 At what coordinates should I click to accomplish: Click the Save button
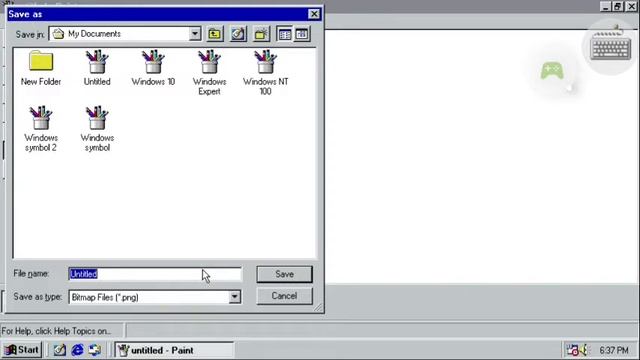click(x=284, y=274)
